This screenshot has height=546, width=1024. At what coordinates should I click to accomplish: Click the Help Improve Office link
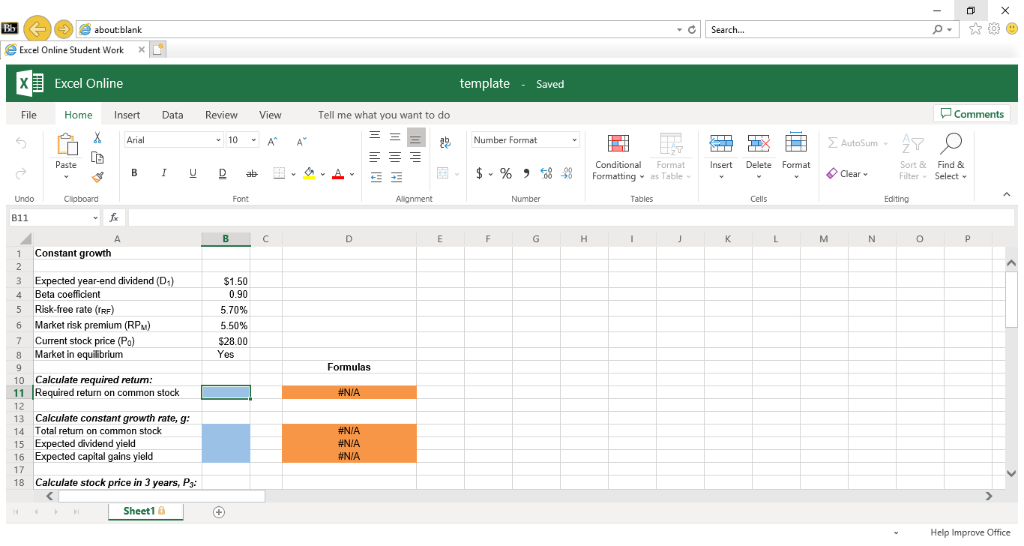pos(969,532)
